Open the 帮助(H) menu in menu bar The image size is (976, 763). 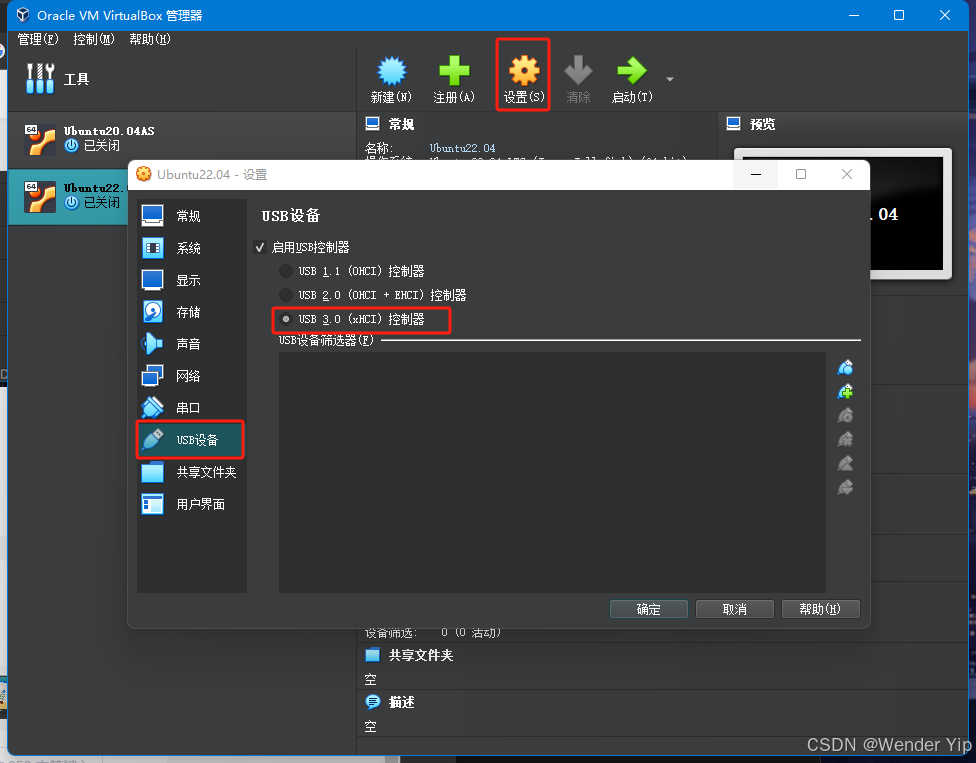pos(149,39)
